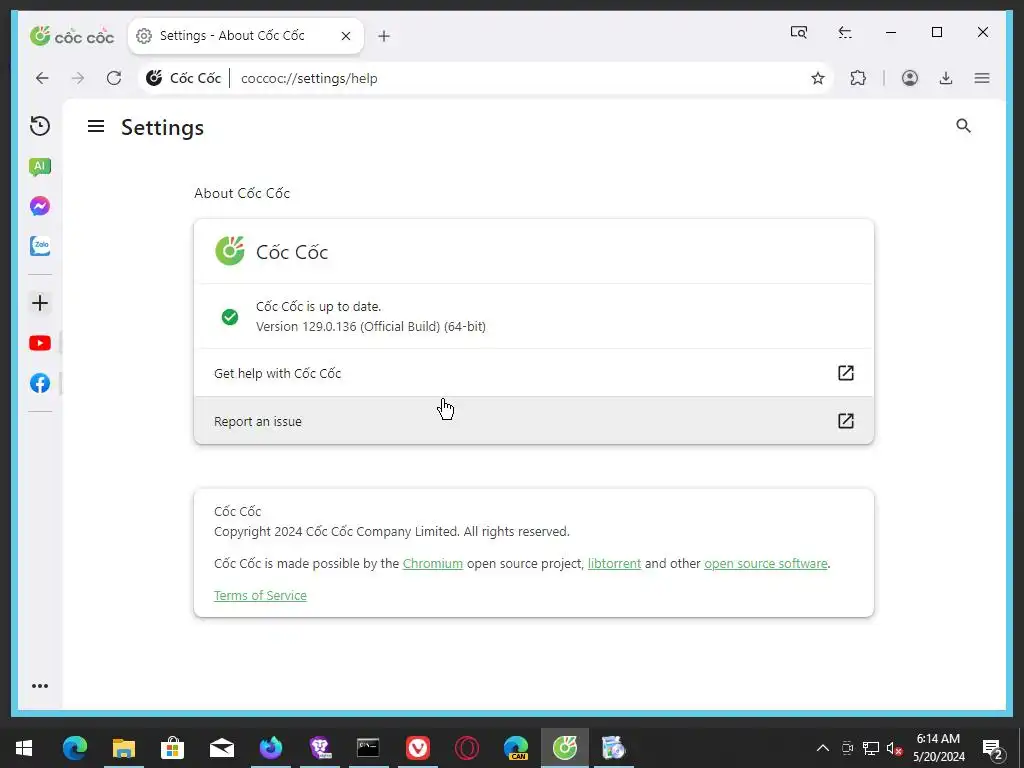Open the Settings hamburger menu

(x=96, y=126)
